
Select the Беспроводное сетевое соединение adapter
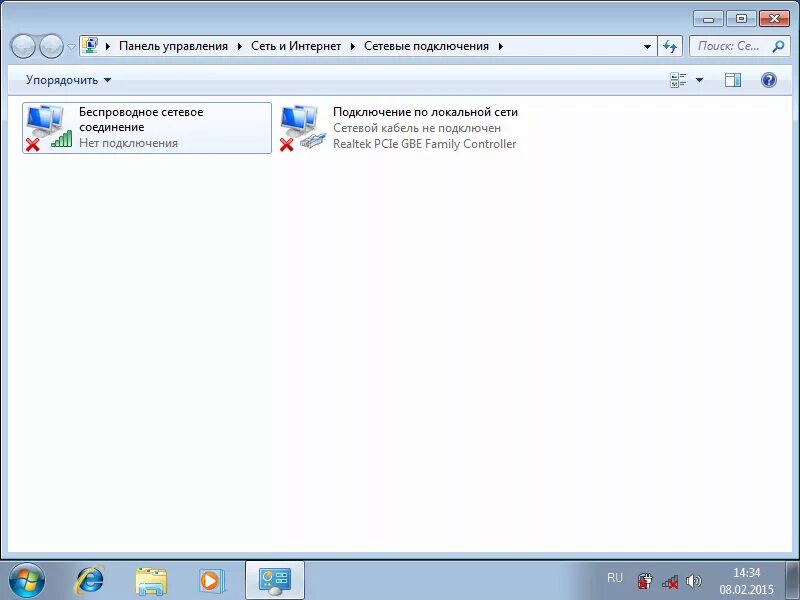pos(145,127)
